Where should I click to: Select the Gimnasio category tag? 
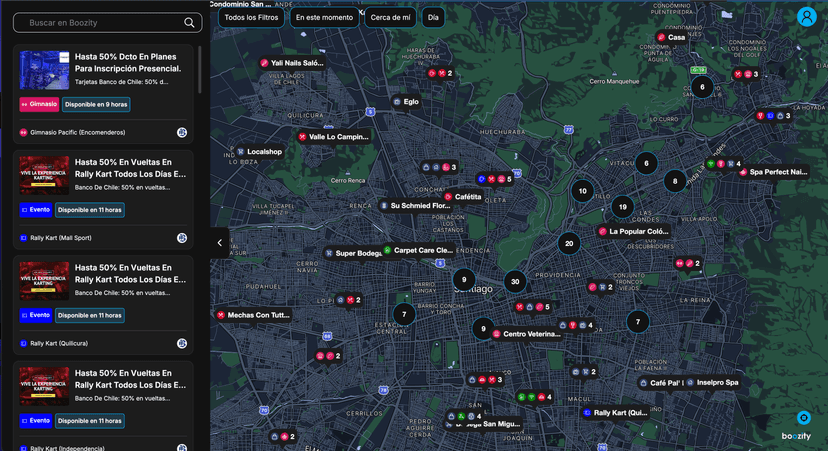39,104
